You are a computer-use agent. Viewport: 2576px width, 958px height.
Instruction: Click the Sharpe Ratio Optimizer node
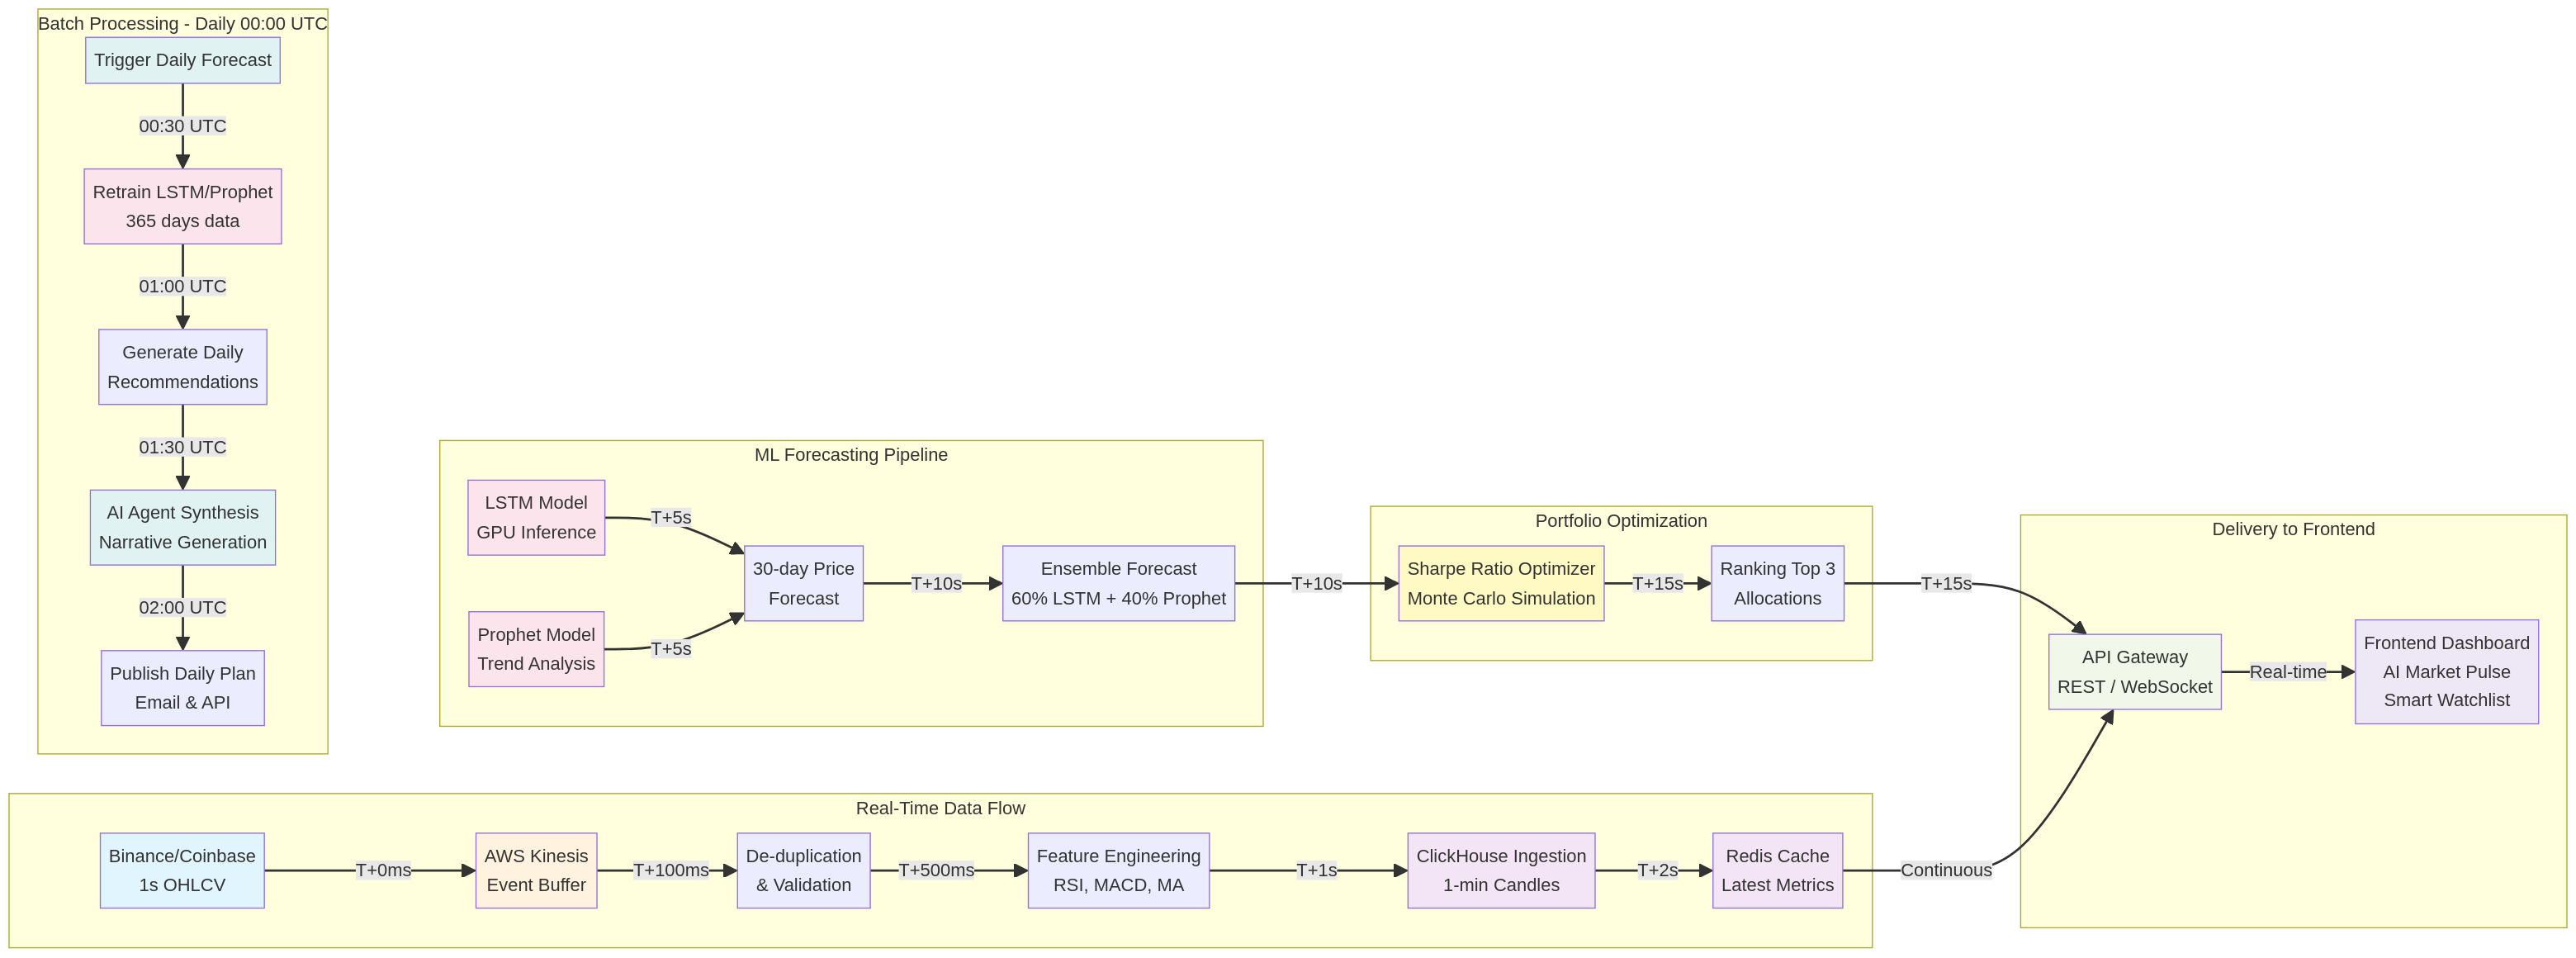[x=1501, y=583]
